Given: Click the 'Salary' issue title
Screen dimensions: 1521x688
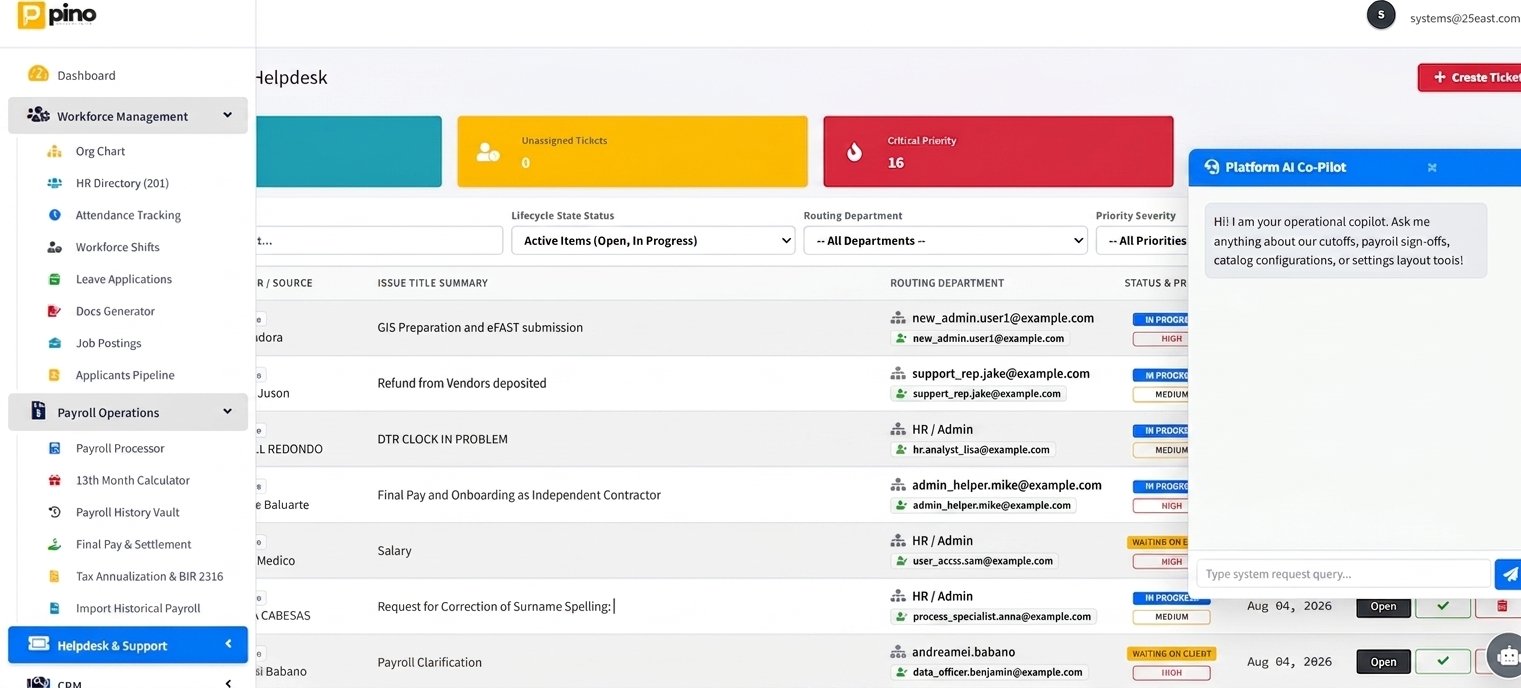Looking at the screenshot, I should [394, 551].
